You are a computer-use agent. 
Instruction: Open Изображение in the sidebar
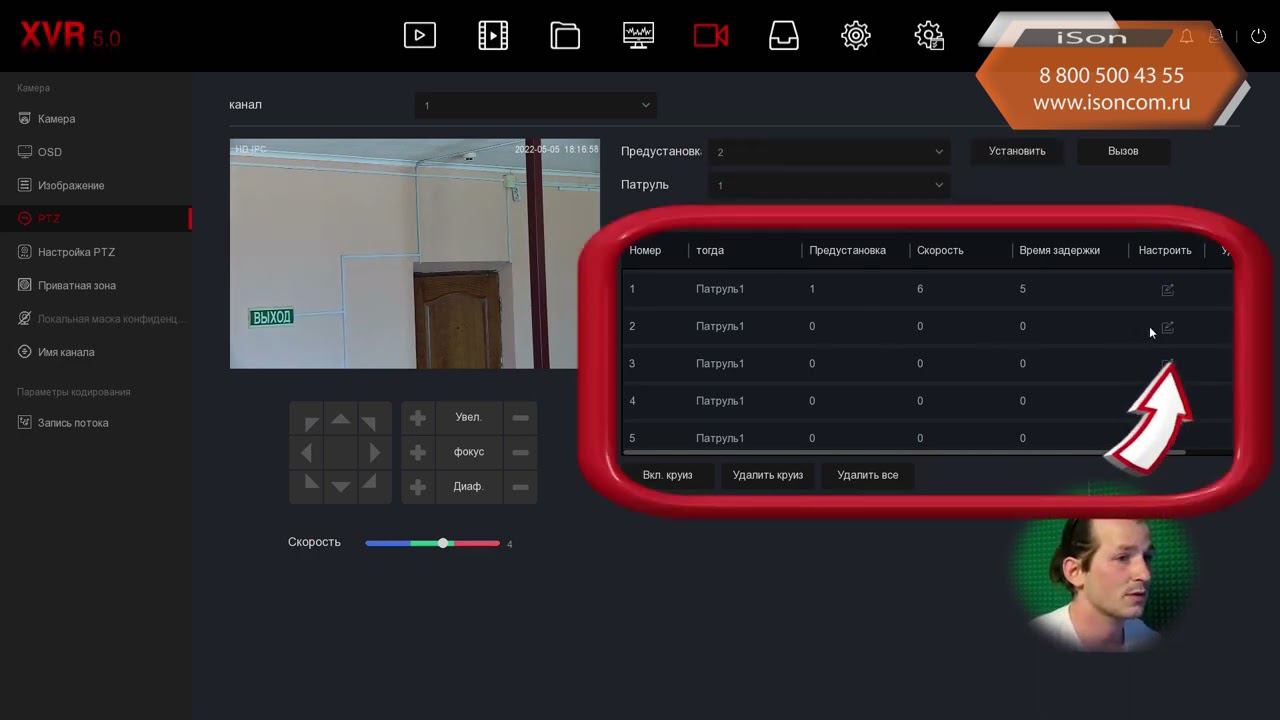71,186
